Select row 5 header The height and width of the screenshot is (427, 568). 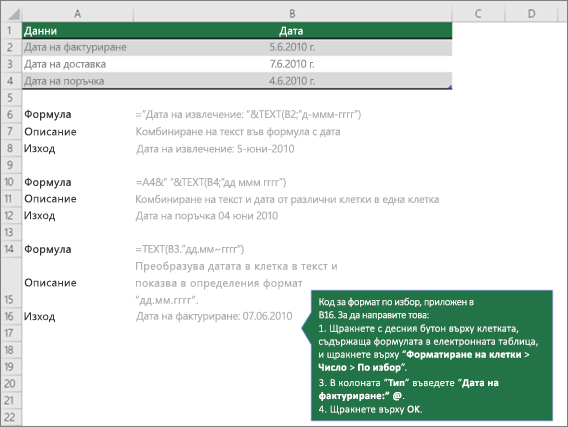click(10, 97)
